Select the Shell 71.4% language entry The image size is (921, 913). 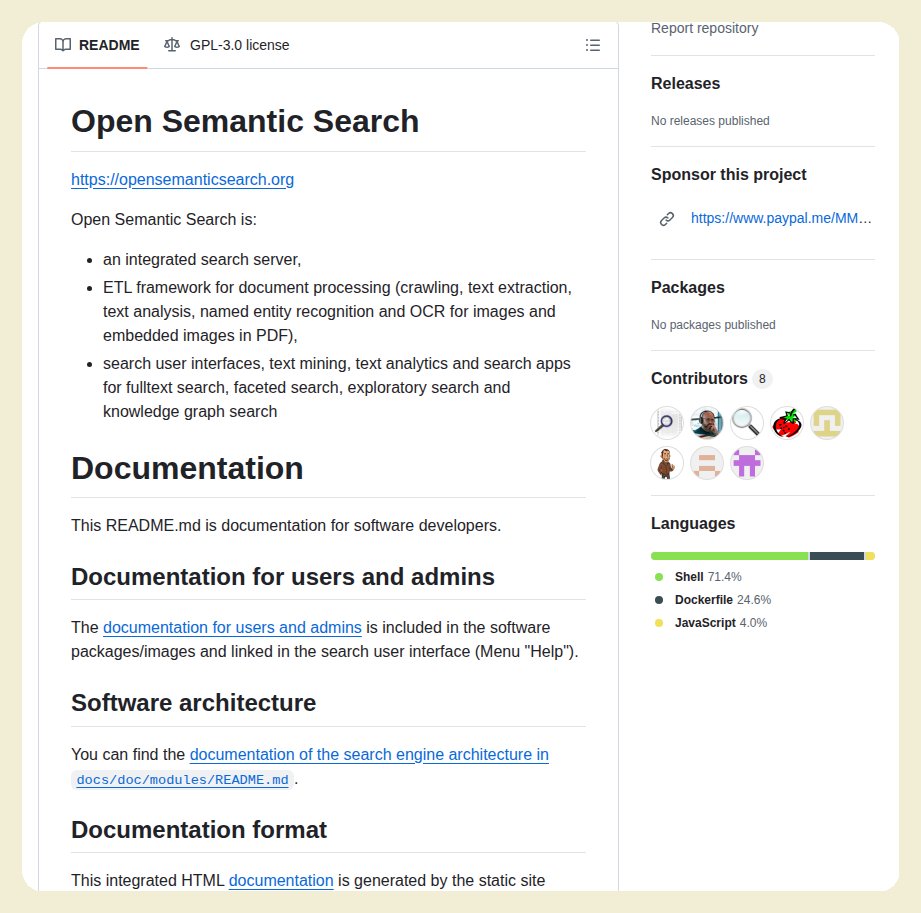[698, 577]
